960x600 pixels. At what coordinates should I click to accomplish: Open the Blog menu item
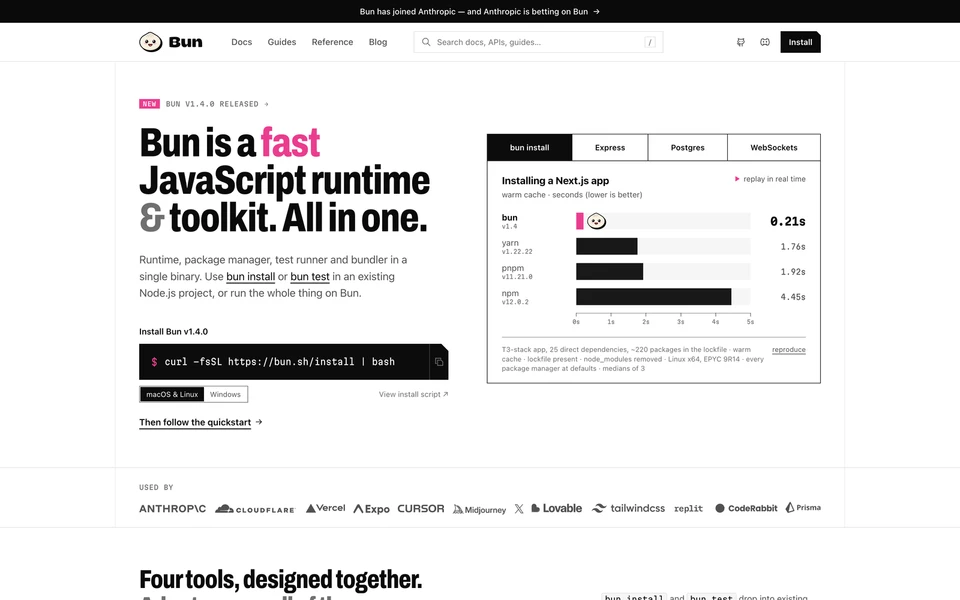coord(378,42)
